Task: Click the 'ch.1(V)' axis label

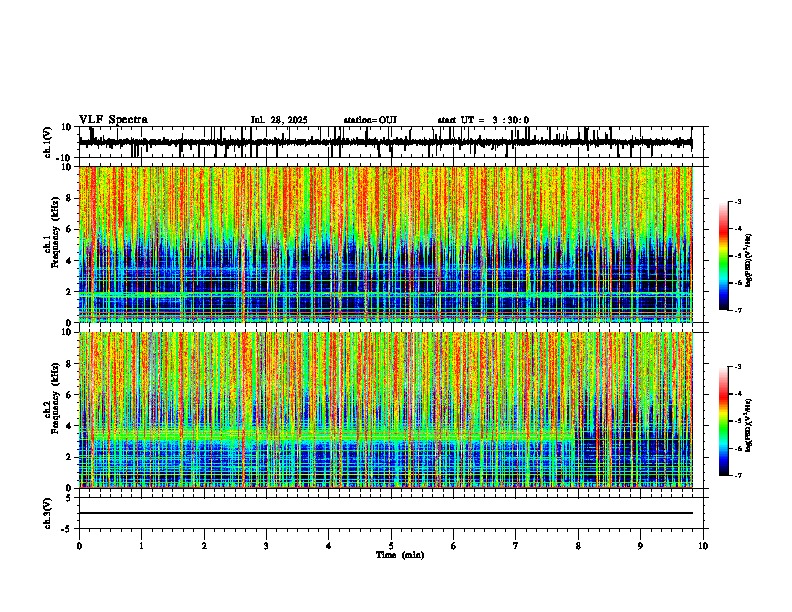Action: tap(48, 142)
